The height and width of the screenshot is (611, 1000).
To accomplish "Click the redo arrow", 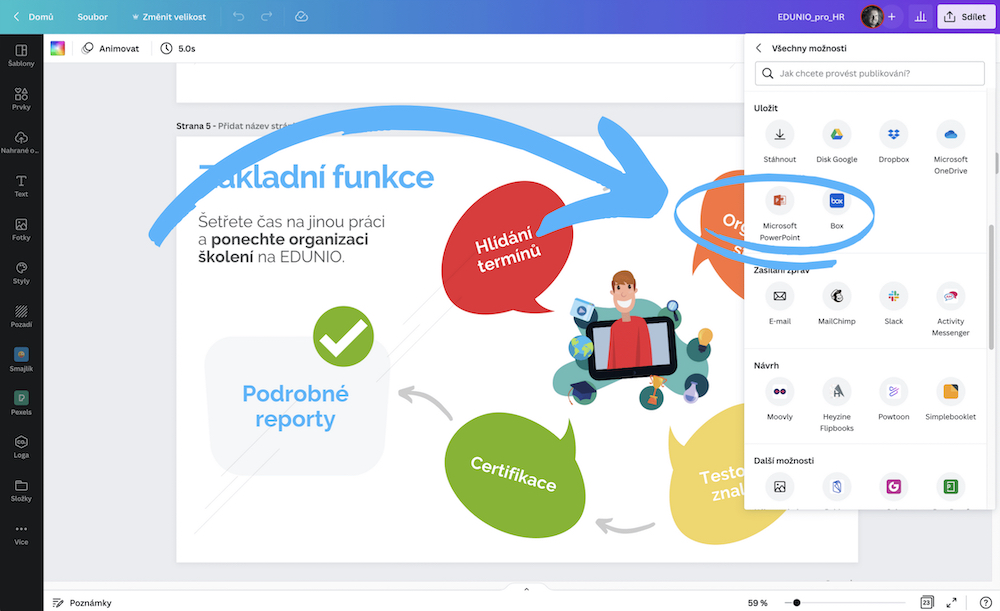I will pyautogui.click(x=267, y=17).
